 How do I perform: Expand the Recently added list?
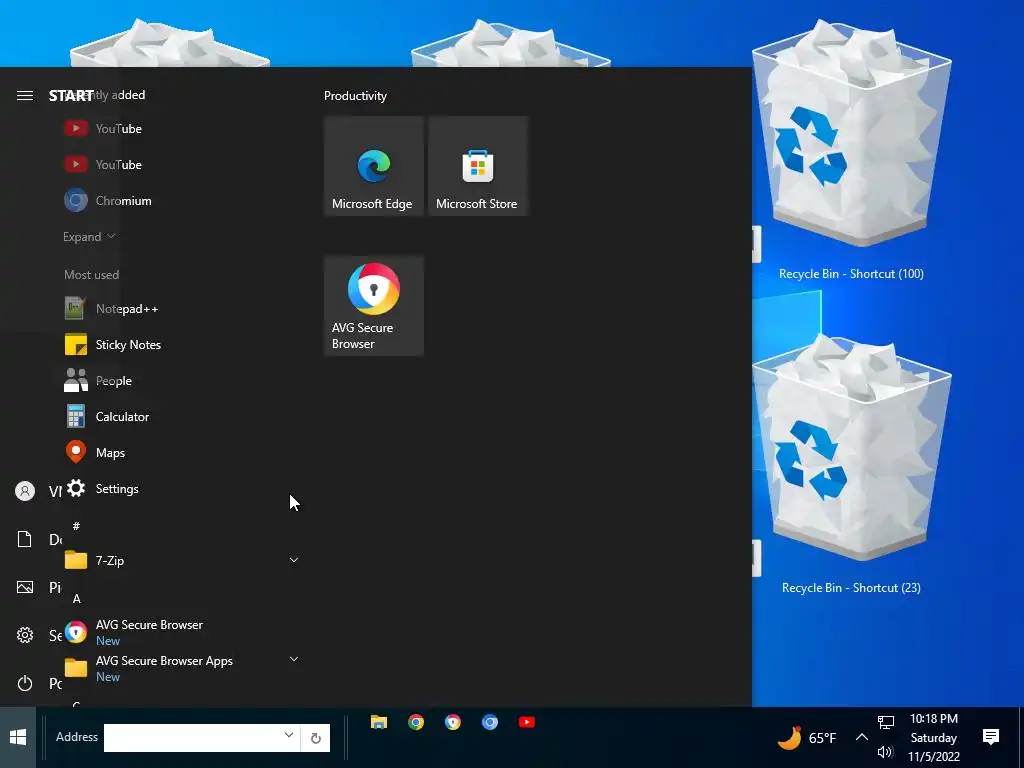(89, 236)
